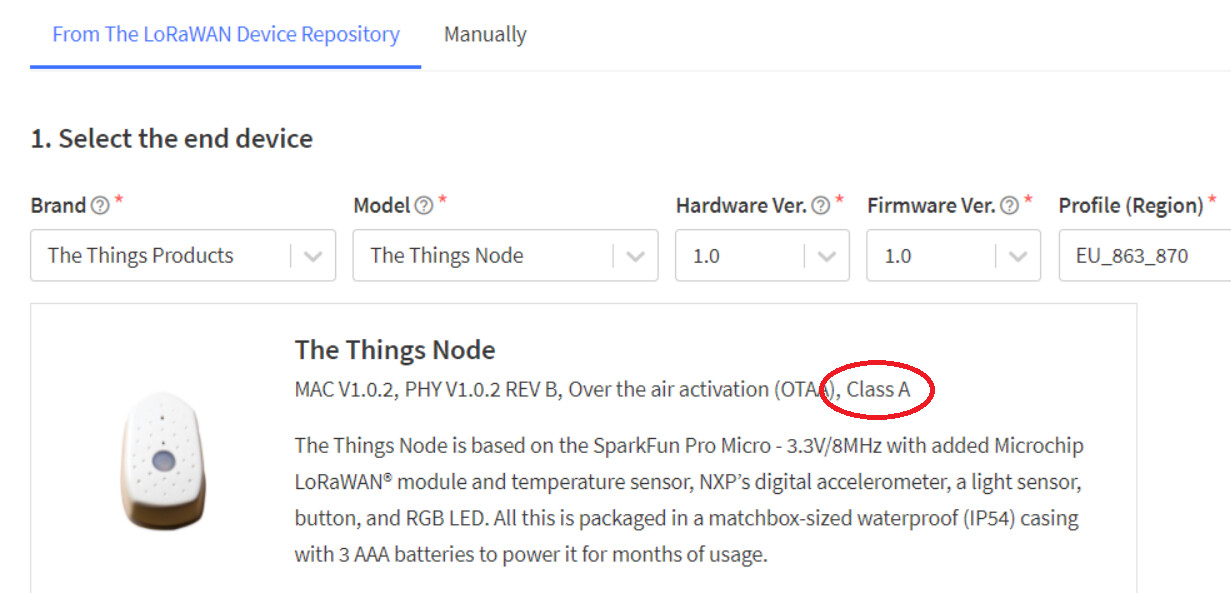Select From The LoRaWAN Device Repository tab

226,35
